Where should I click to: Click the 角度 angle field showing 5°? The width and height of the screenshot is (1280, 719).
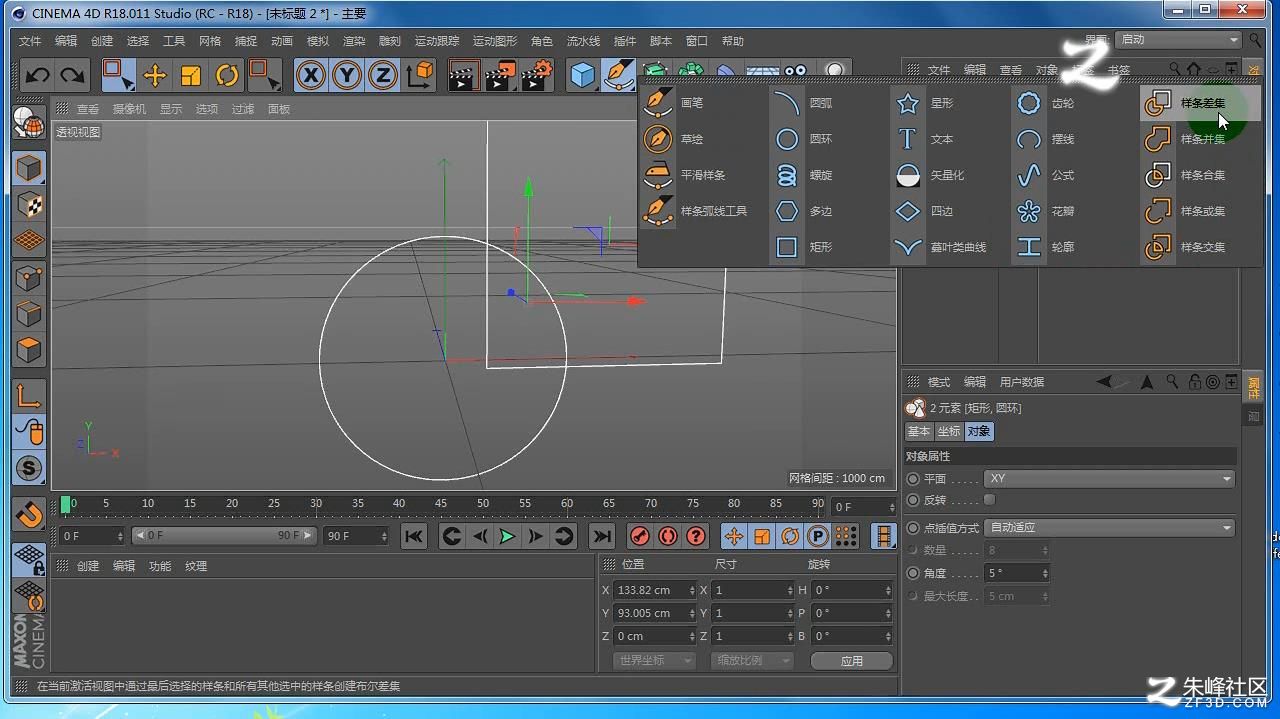(1017, 573)
